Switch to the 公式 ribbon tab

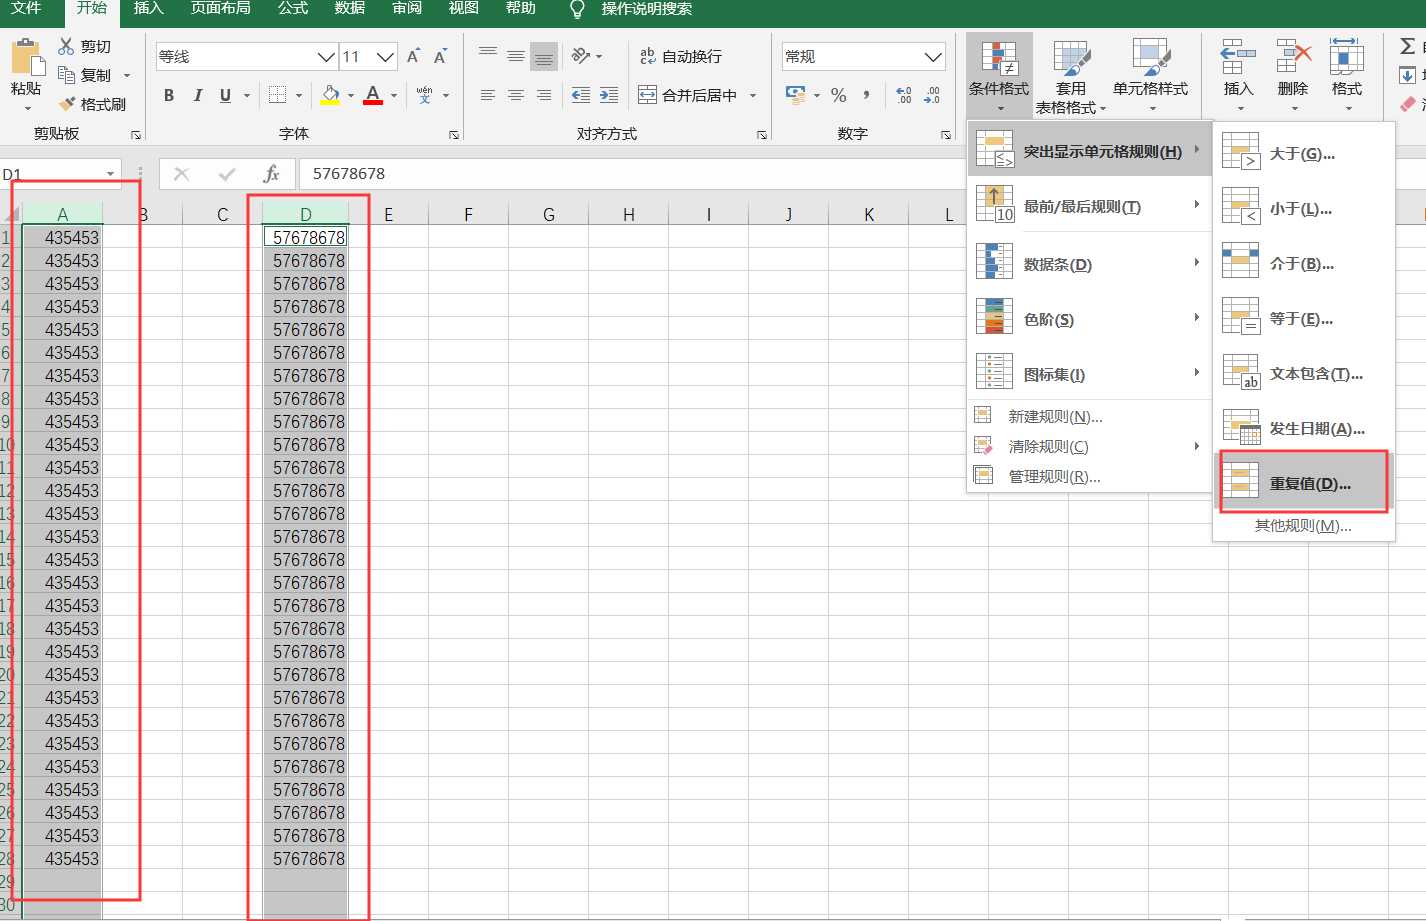click(x=293, y=8)
